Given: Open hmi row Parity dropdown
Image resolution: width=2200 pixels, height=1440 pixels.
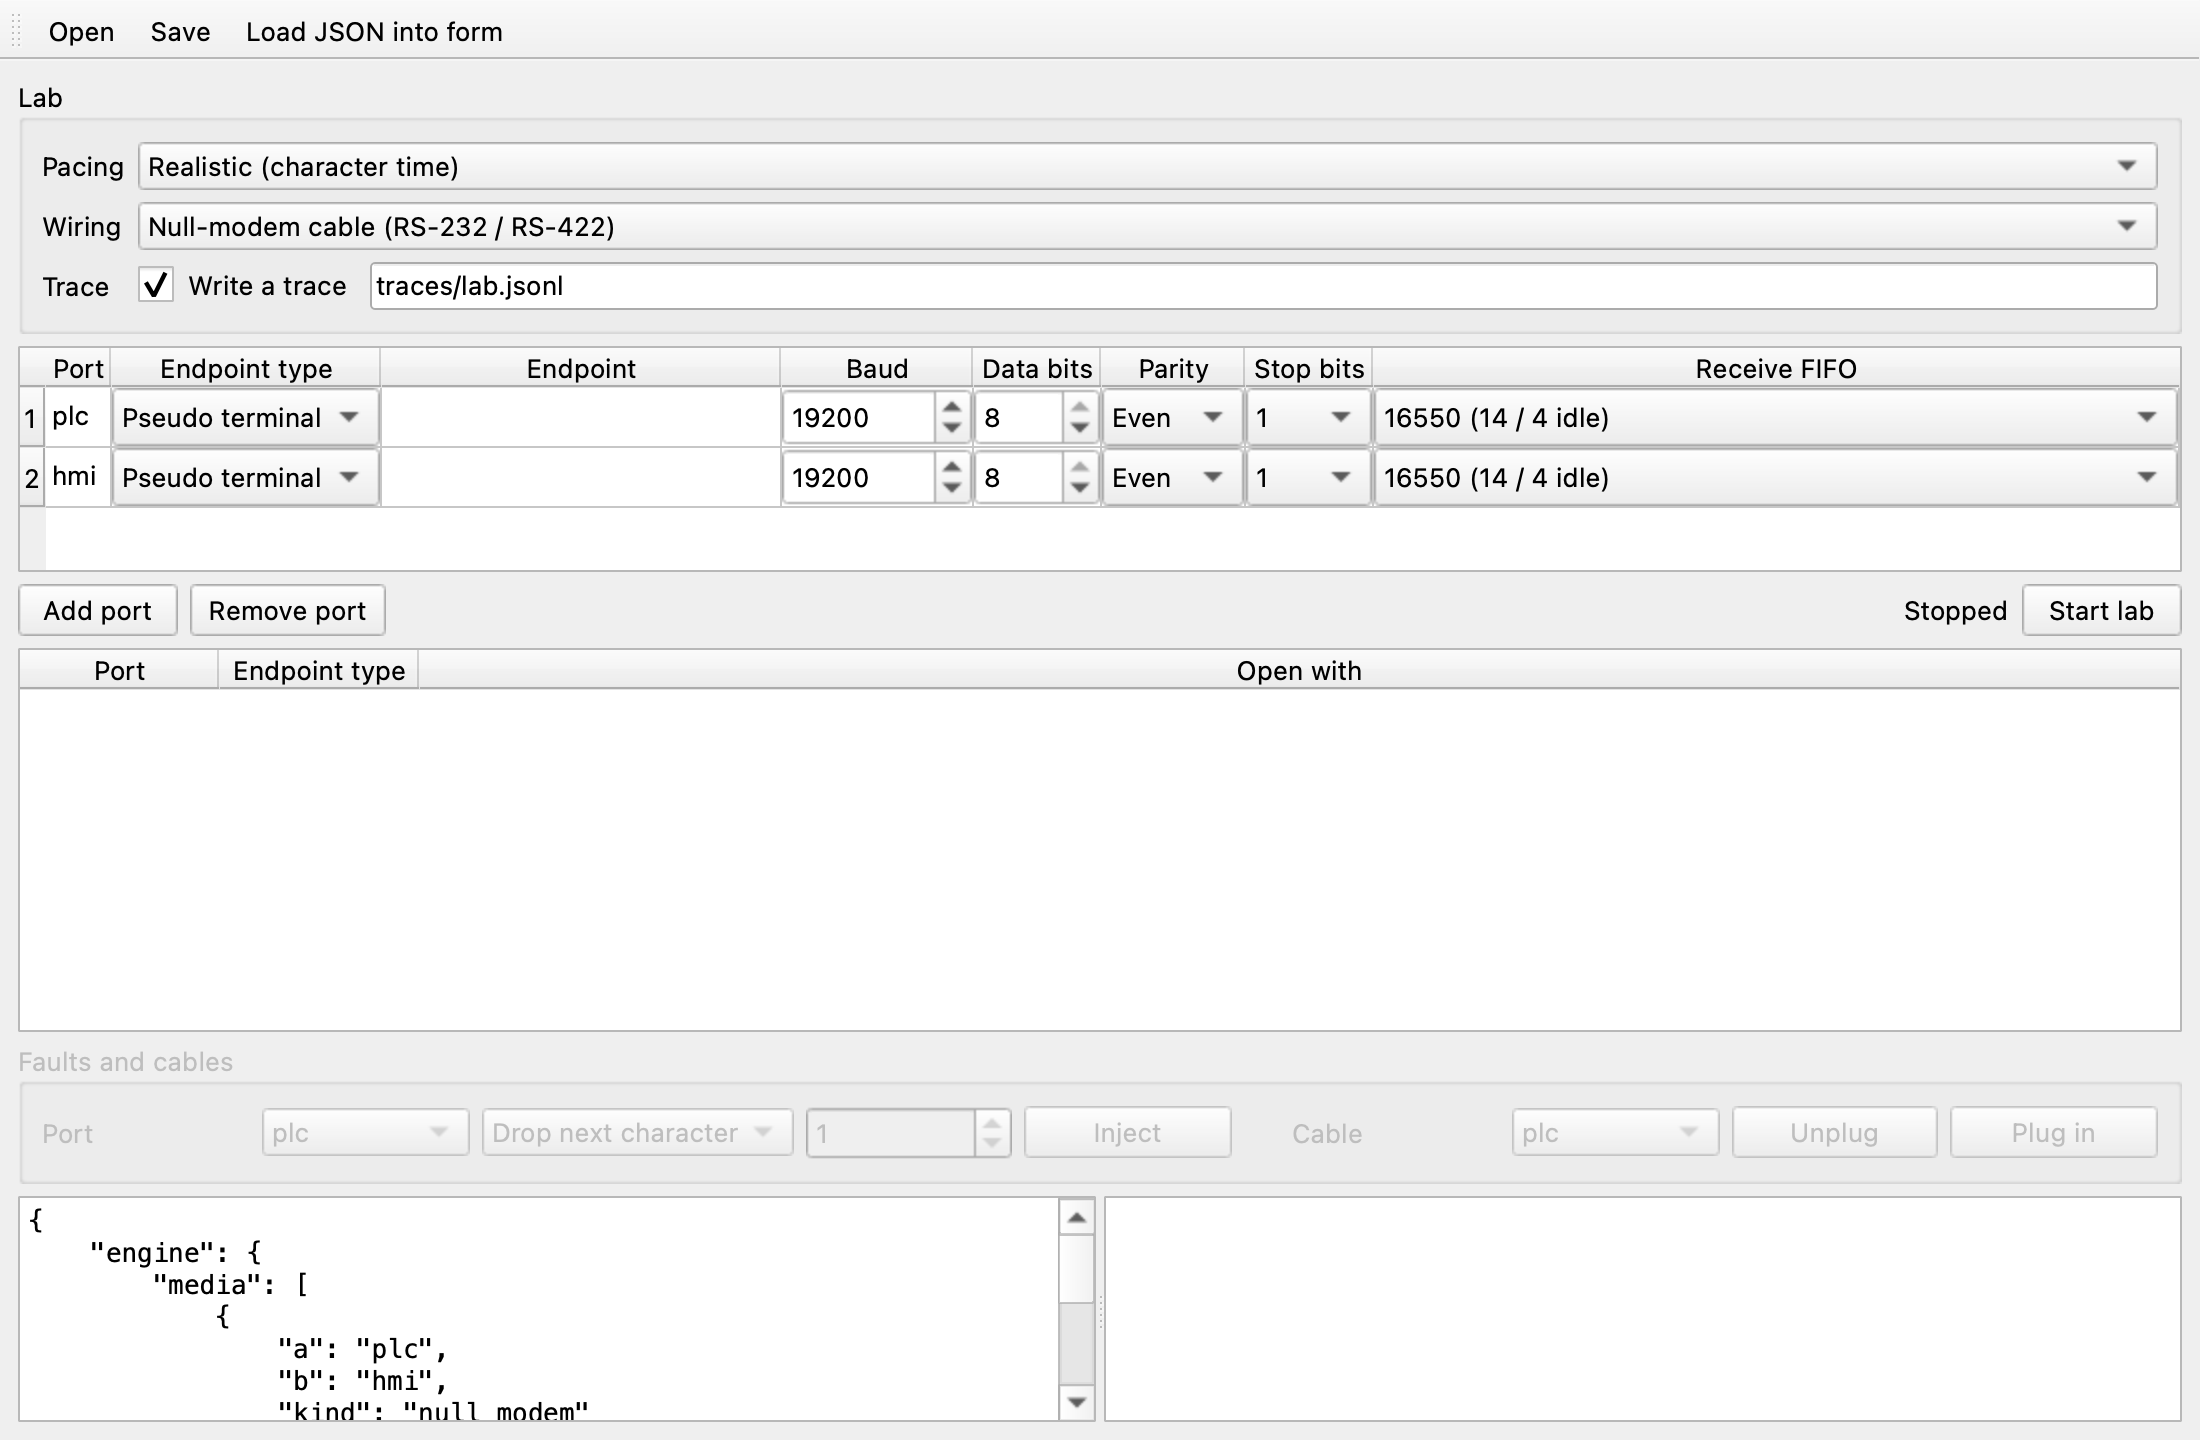Looking at the screenshot, I should [1172, 477].
